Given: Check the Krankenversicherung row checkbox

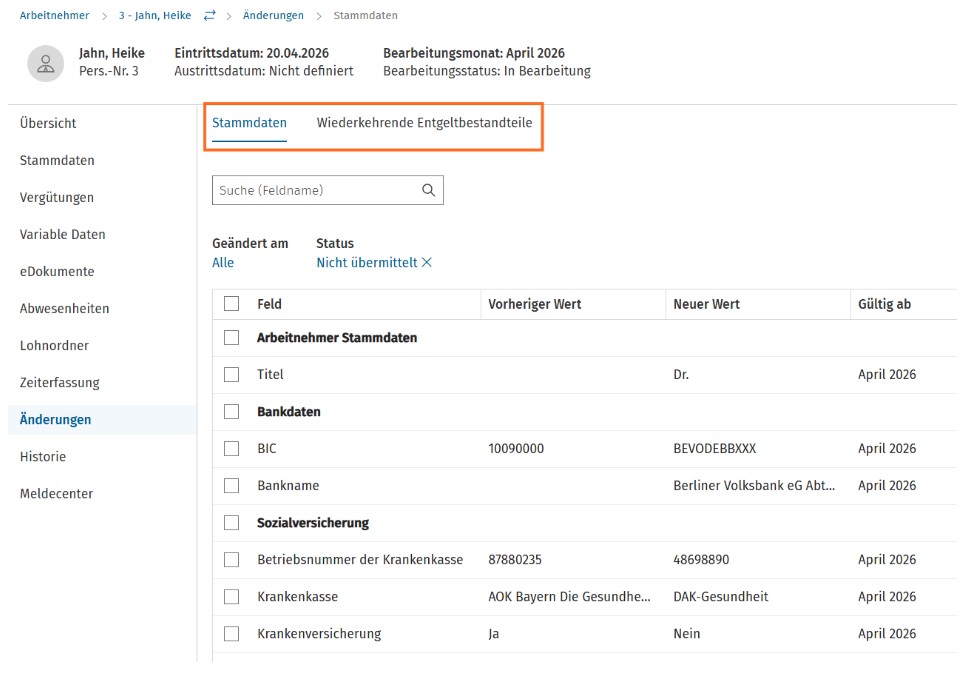Looking at the screenshot, I should point(232,633).
